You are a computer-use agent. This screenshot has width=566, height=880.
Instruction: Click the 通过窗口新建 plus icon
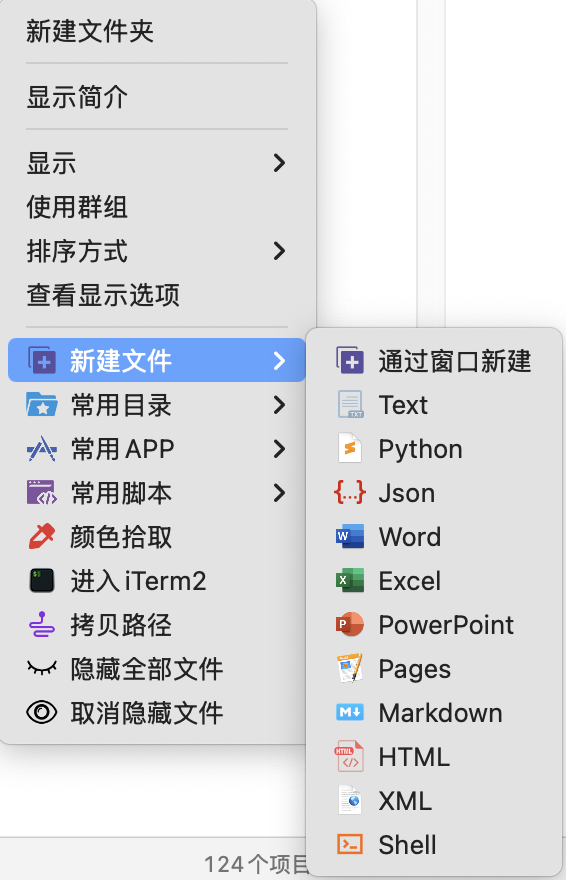pyautogui.click(x=350, y=360)
